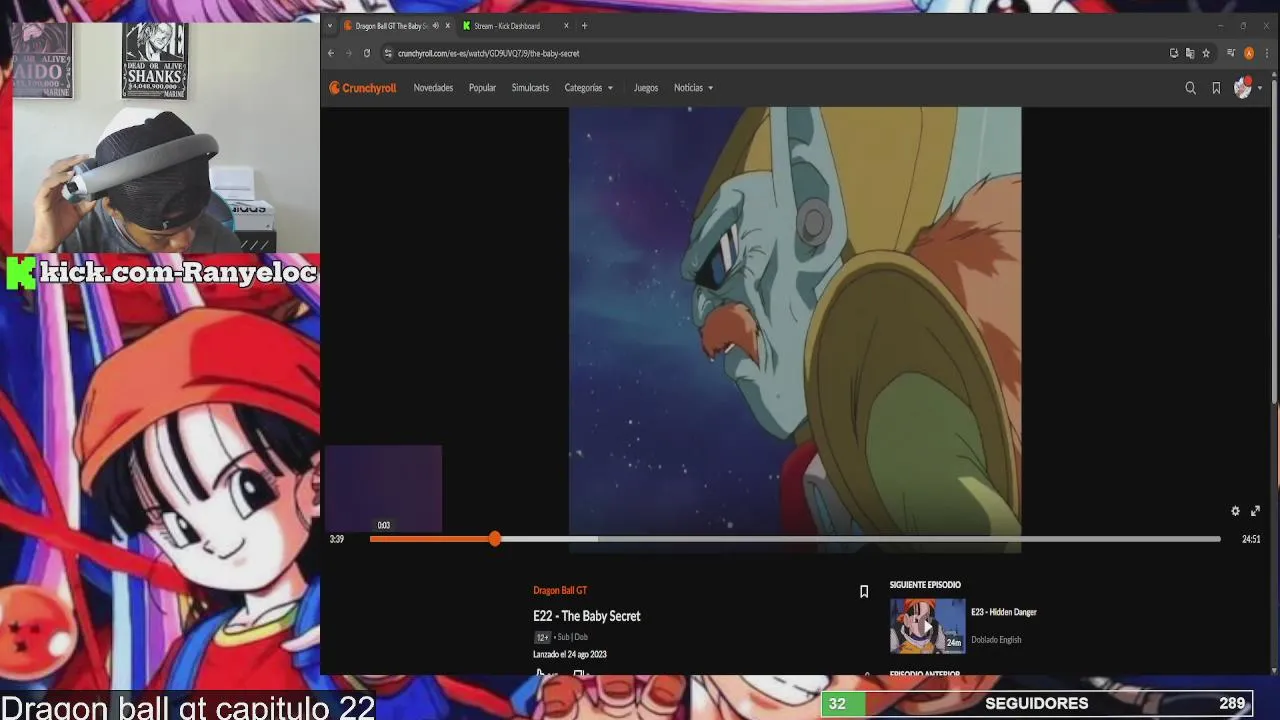Enter fullscreen on the video player
Screen dimensions: 1280x720
click(x=1255, y=511)
